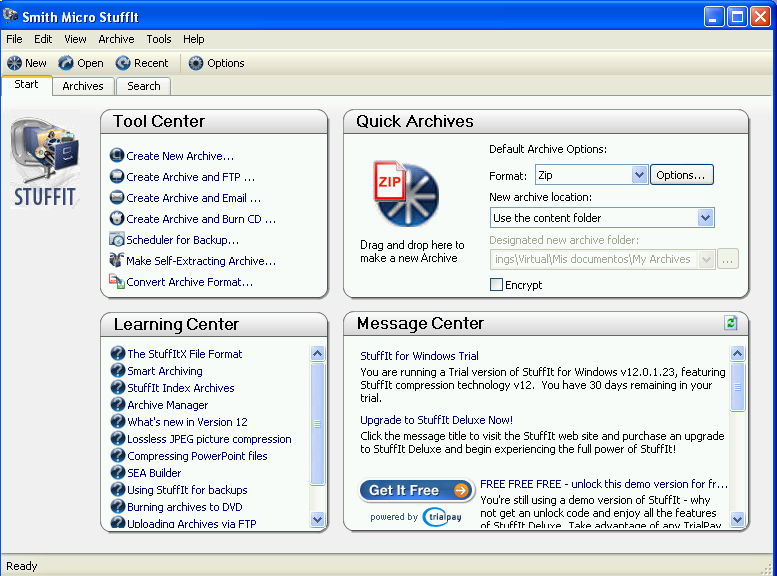The width and height of the screenshot is (777, 576).
Task: Open the Scheduler for Backup link
Action: click(x=182, y=240)
